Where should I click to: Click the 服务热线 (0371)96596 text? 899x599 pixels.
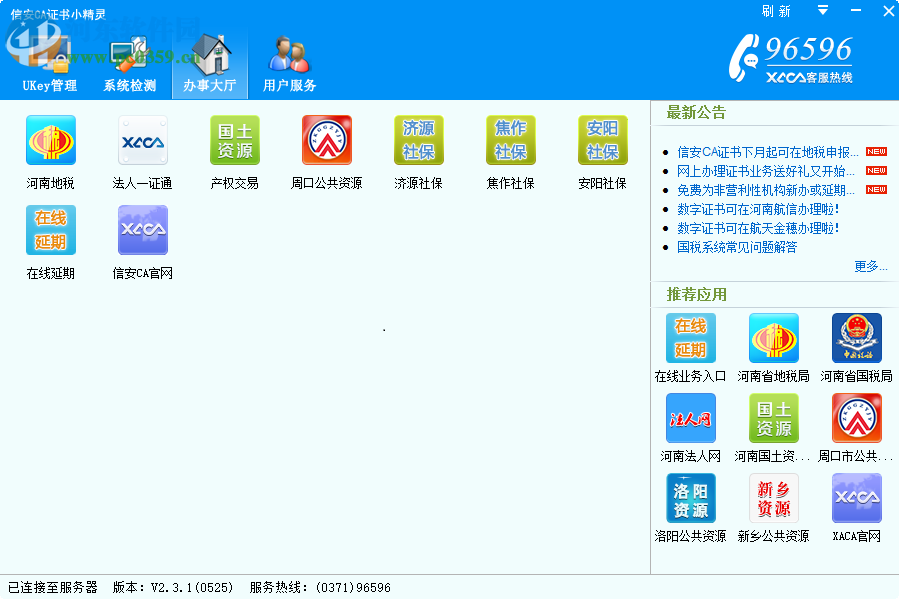click(x=320, y=588)
